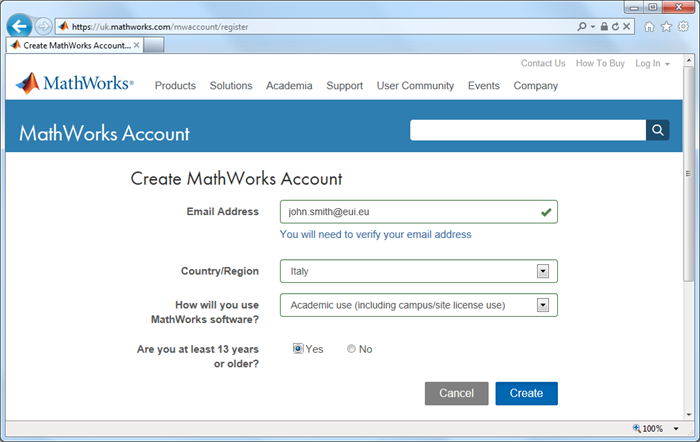Image resolution: width=700 pixels, height=442 pixels.
Task: Click the Cancel button
Action: [x=456, y=393]
